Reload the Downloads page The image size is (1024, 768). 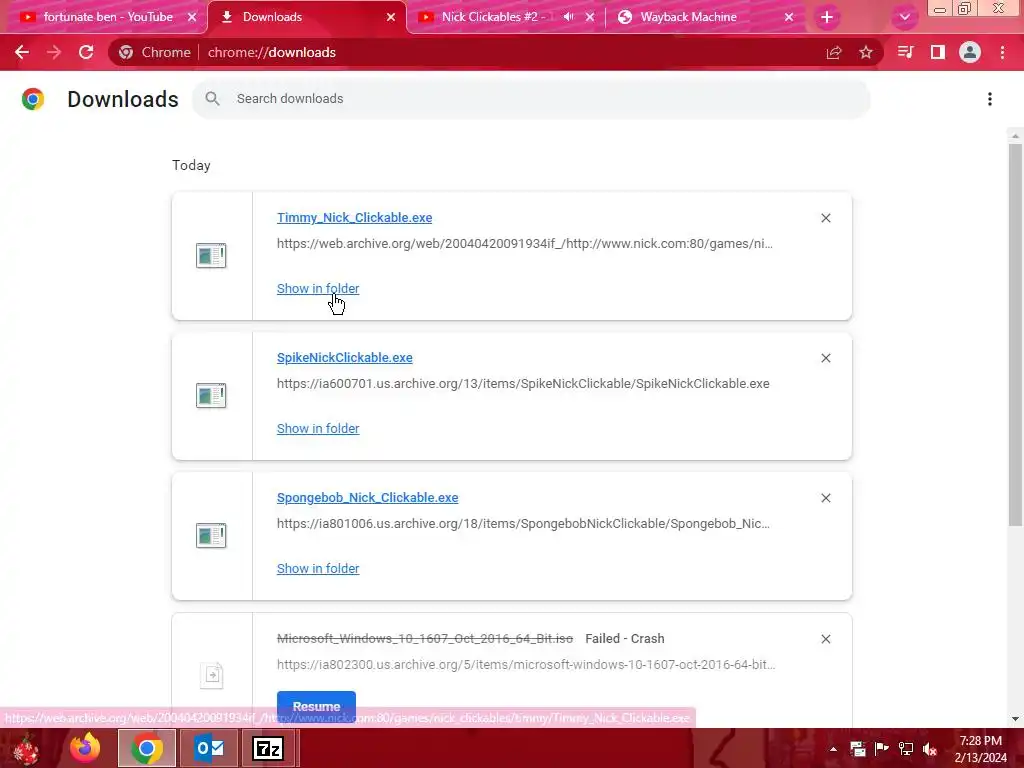[x=86, y=52]
